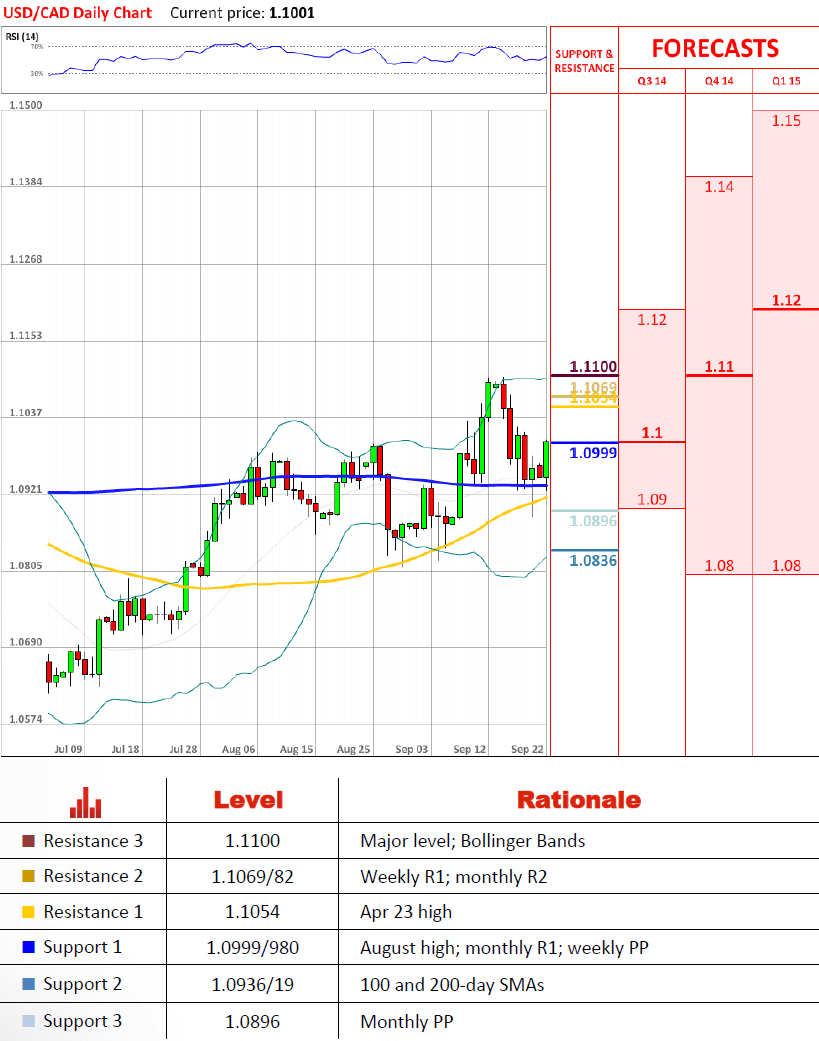Click the FORECASTS heading

[x=715, y=48]
